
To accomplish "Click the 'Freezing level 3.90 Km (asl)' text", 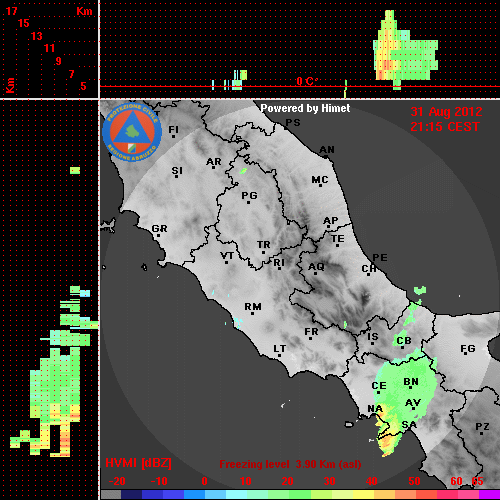I will [x=290, y=464].
